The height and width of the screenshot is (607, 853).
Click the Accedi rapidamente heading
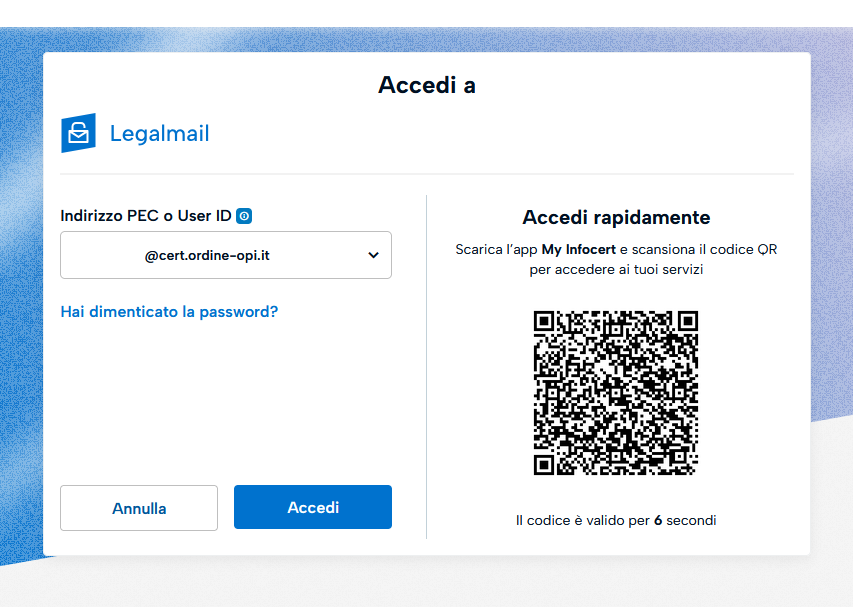[x=616, y=218]
